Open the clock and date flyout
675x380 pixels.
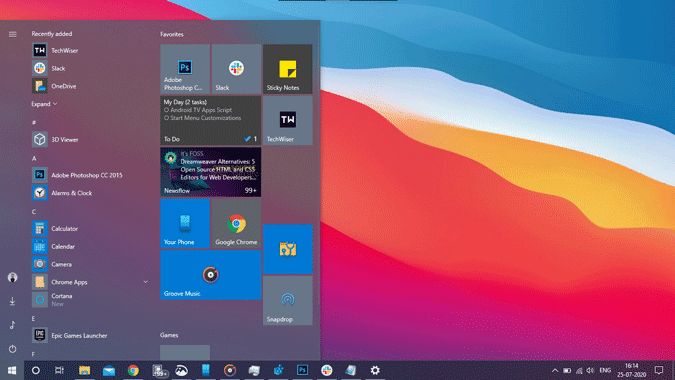point(632,371)
